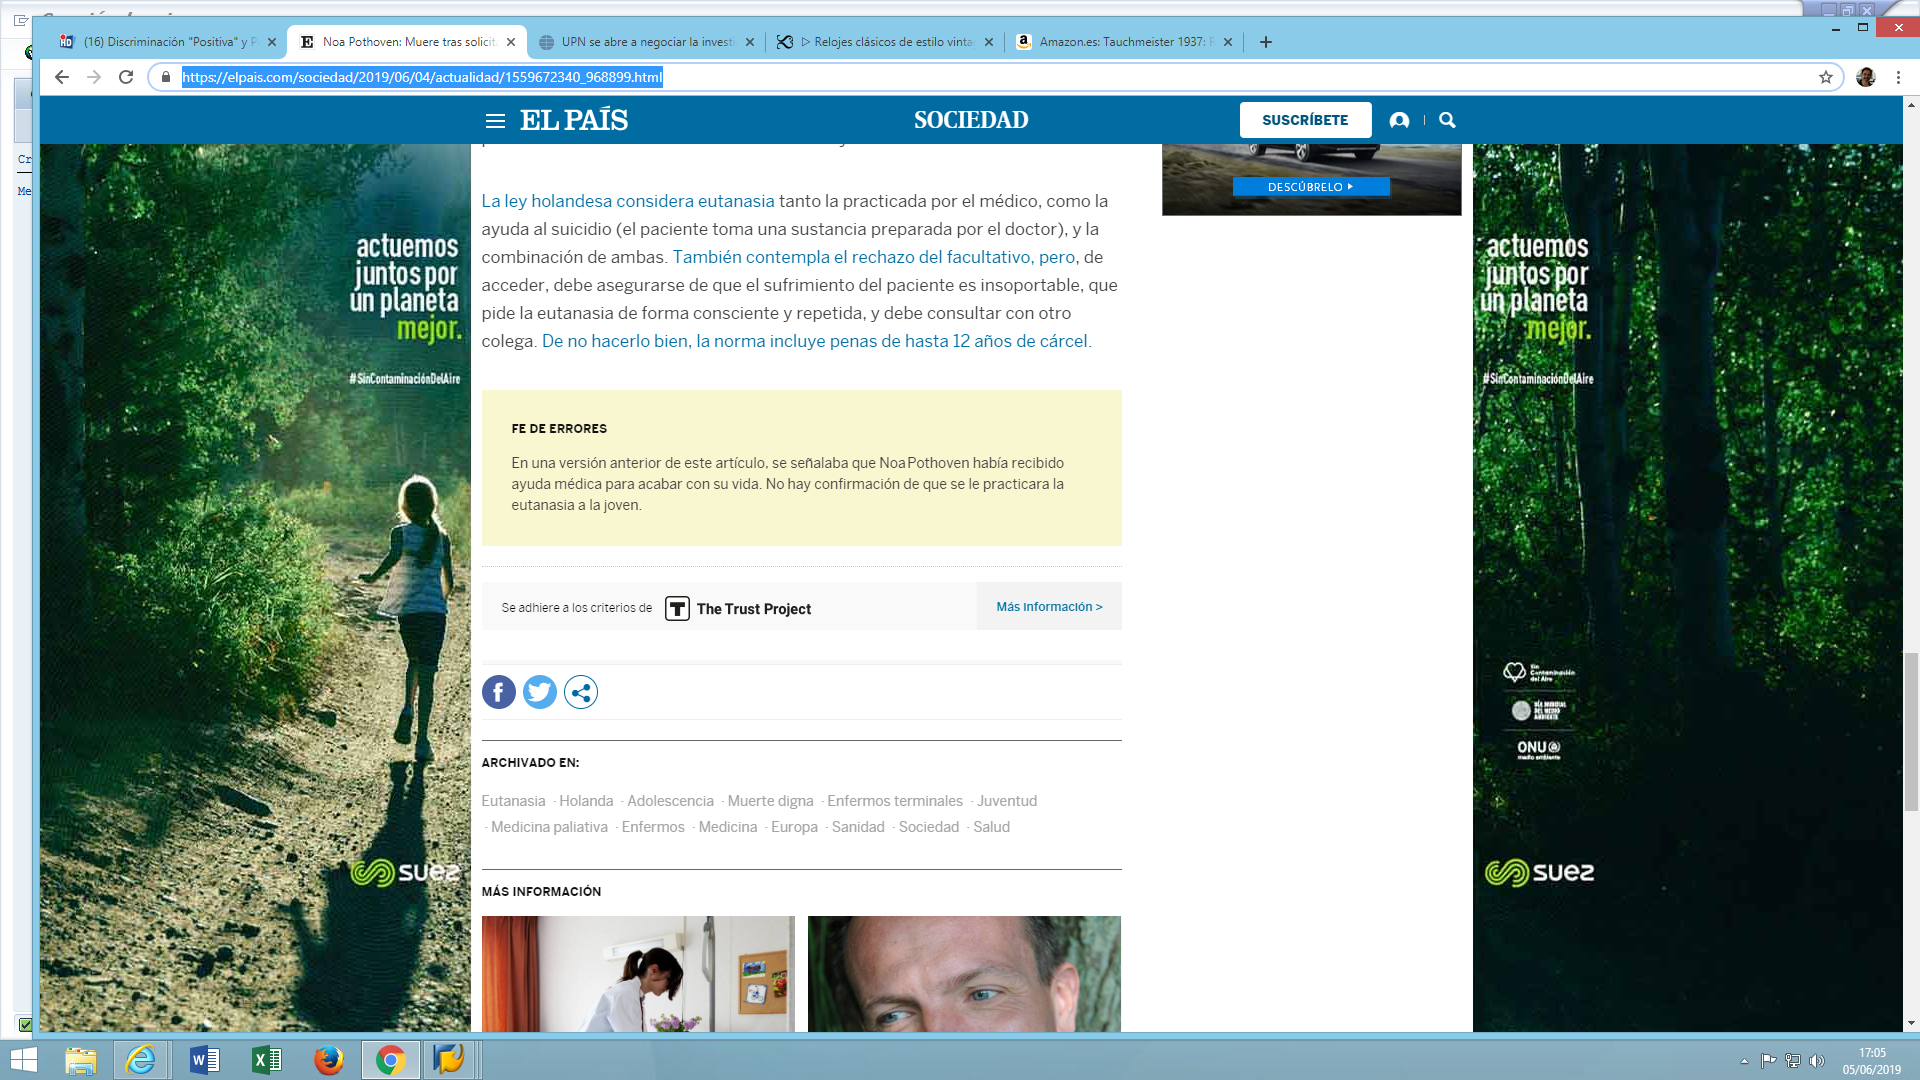Click the EL PAÍS logo
1920x1080 pixels.
point(574,120)
